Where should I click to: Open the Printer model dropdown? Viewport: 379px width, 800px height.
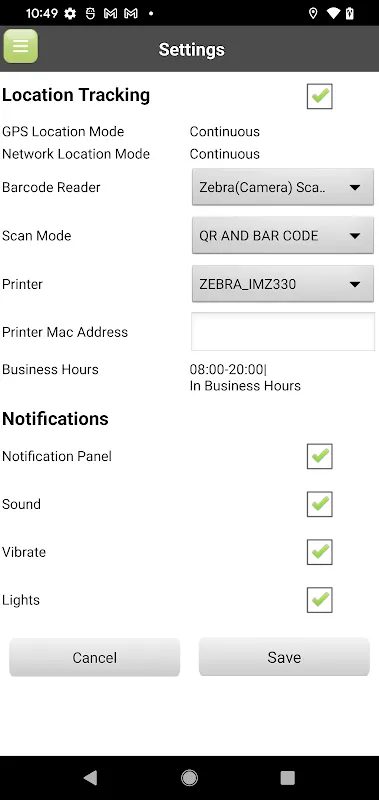[x=283, y=284]
